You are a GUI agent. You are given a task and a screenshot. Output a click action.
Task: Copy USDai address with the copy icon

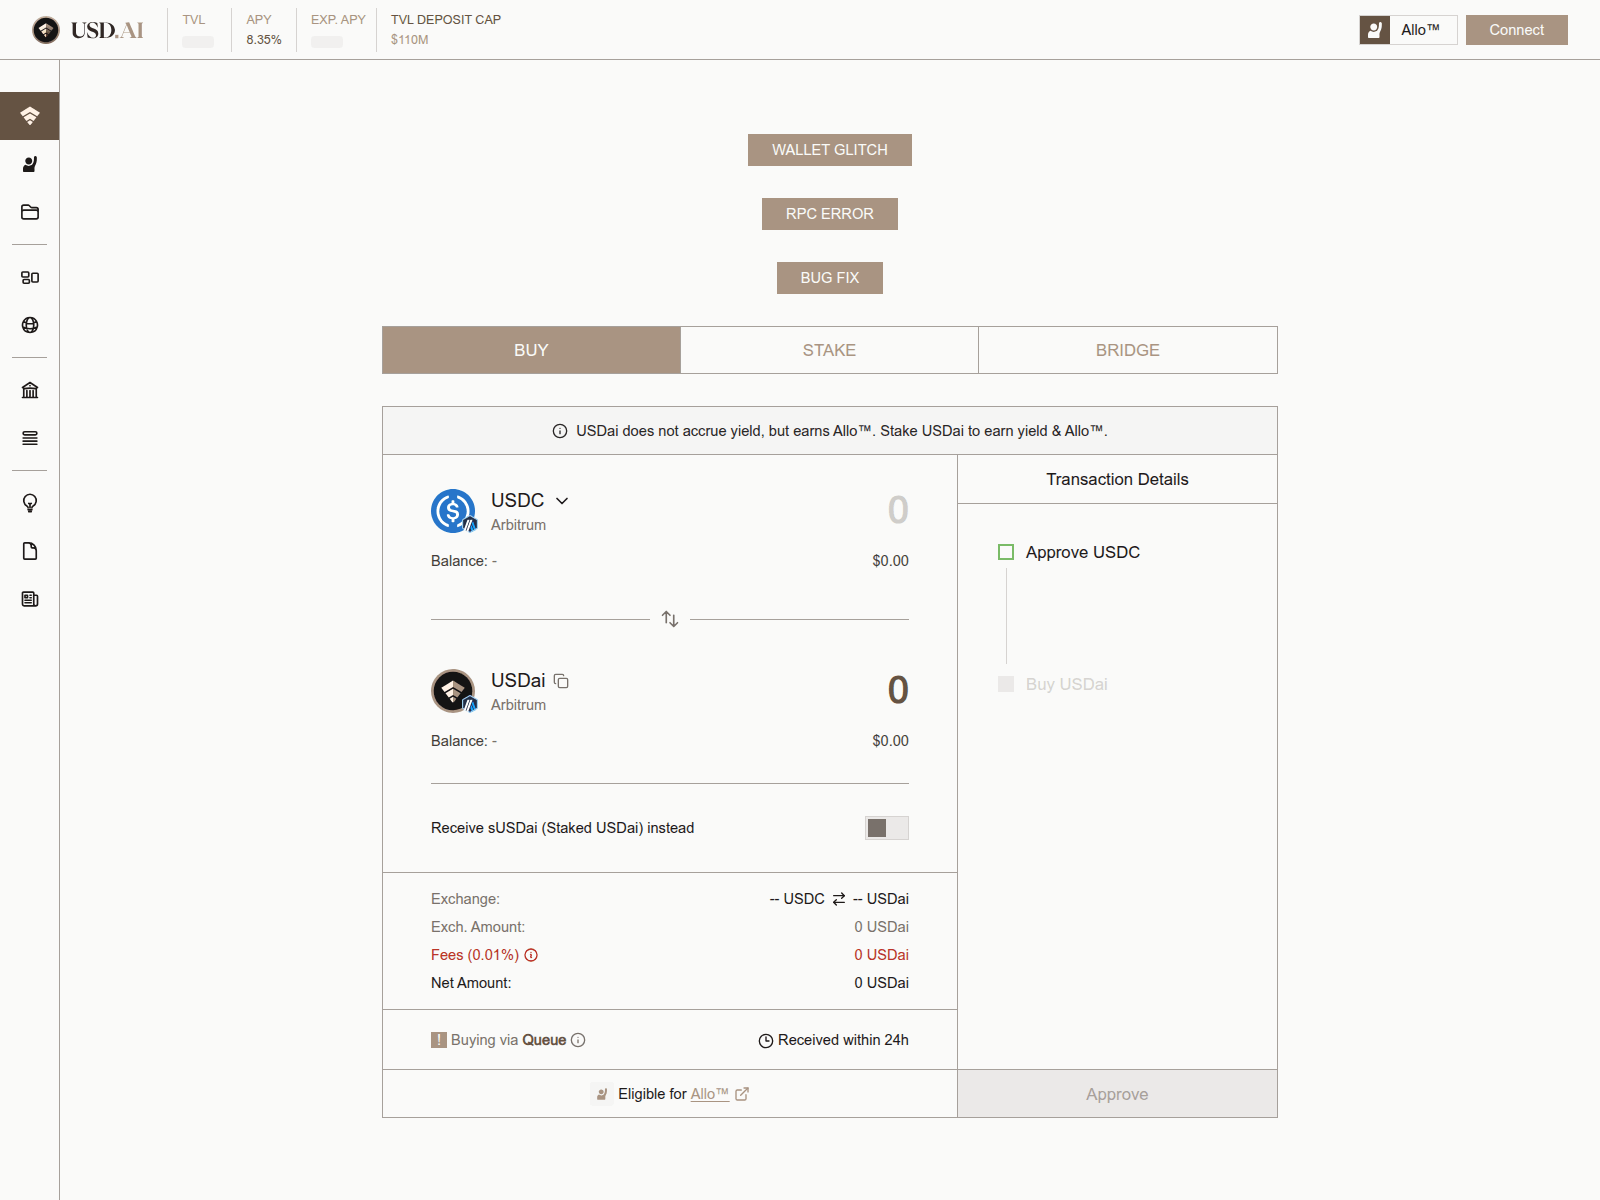click(x=562, y=681)
